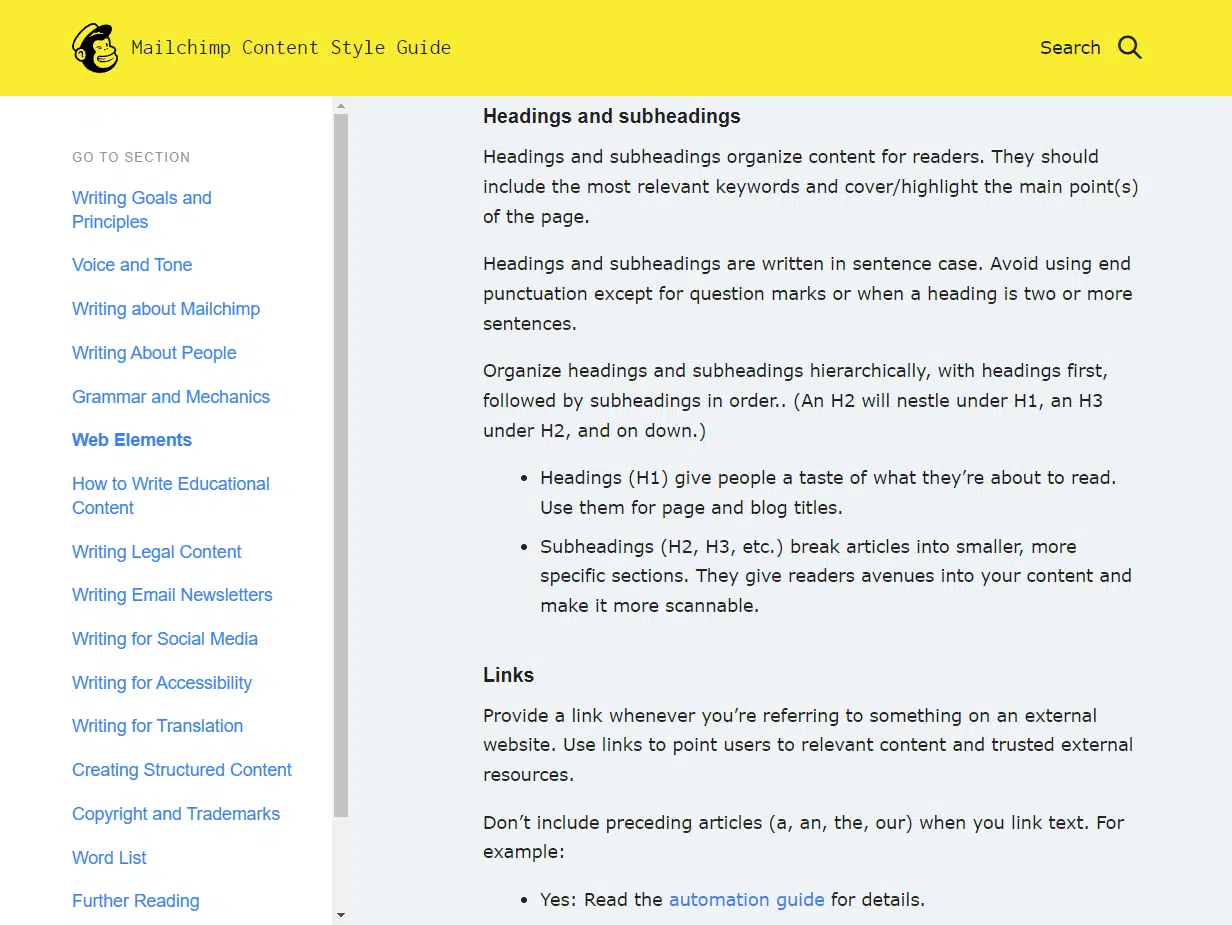Open the Search label in header
The height and width of the screenshot is (925, 1232).
pos(1069,47)
